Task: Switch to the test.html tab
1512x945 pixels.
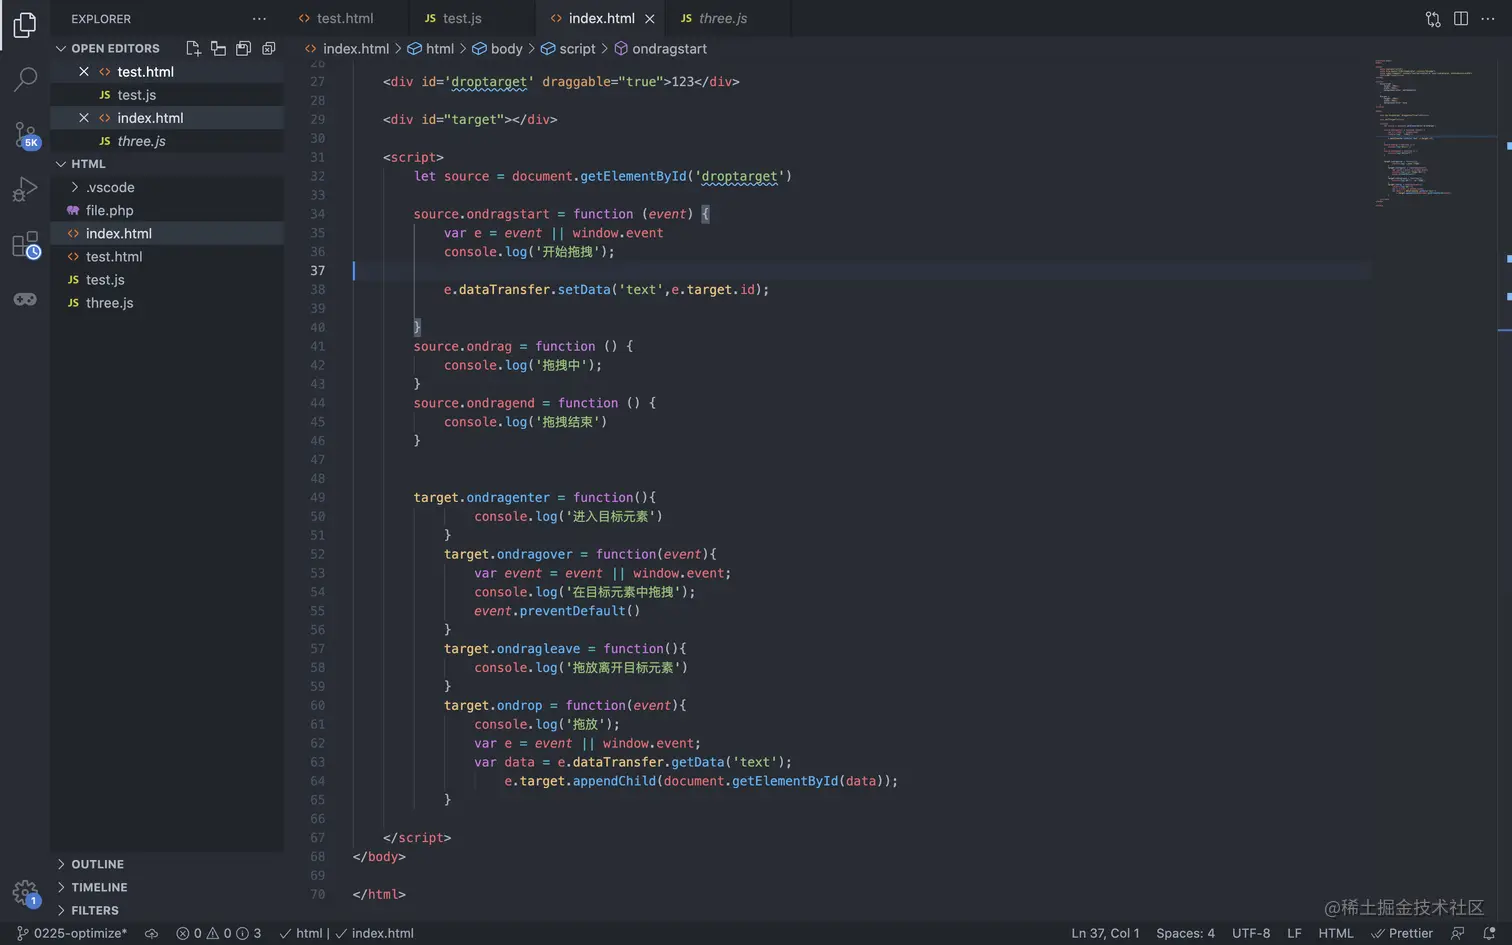Action: tap(346, 19)
